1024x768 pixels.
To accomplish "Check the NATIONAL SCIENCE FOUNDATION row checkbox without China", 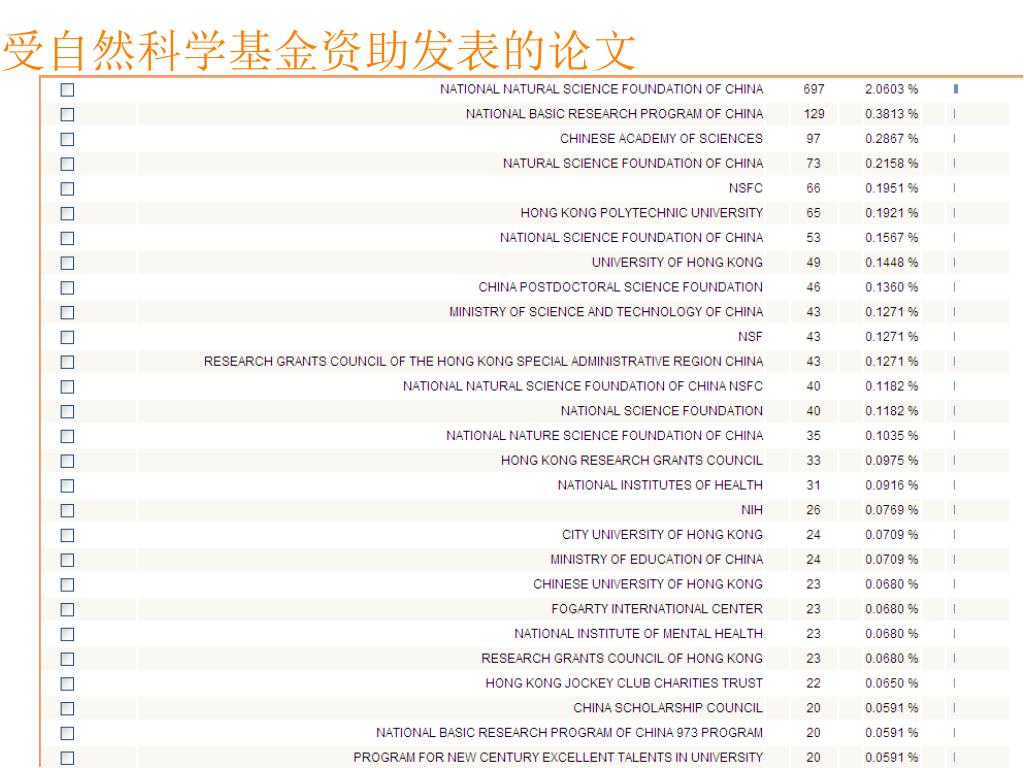I will click(x=67, y=411).
